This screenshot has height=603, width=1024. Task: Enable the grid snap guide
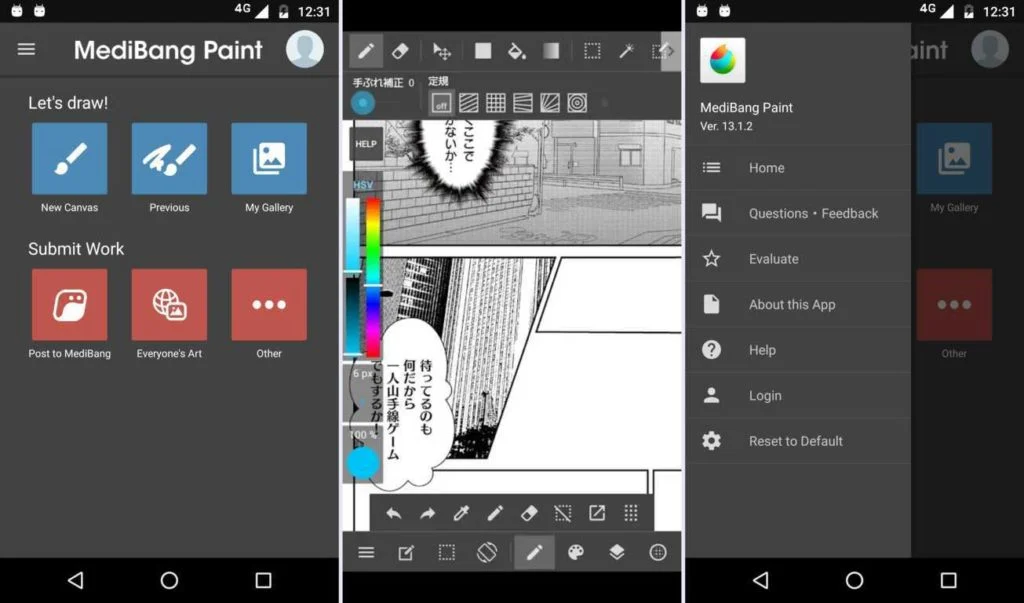(496, 102)
